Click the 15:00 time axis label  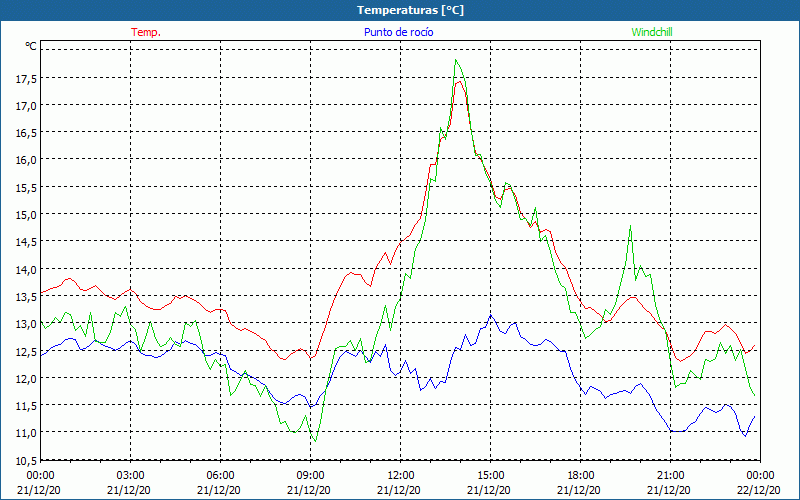point(490,476)
